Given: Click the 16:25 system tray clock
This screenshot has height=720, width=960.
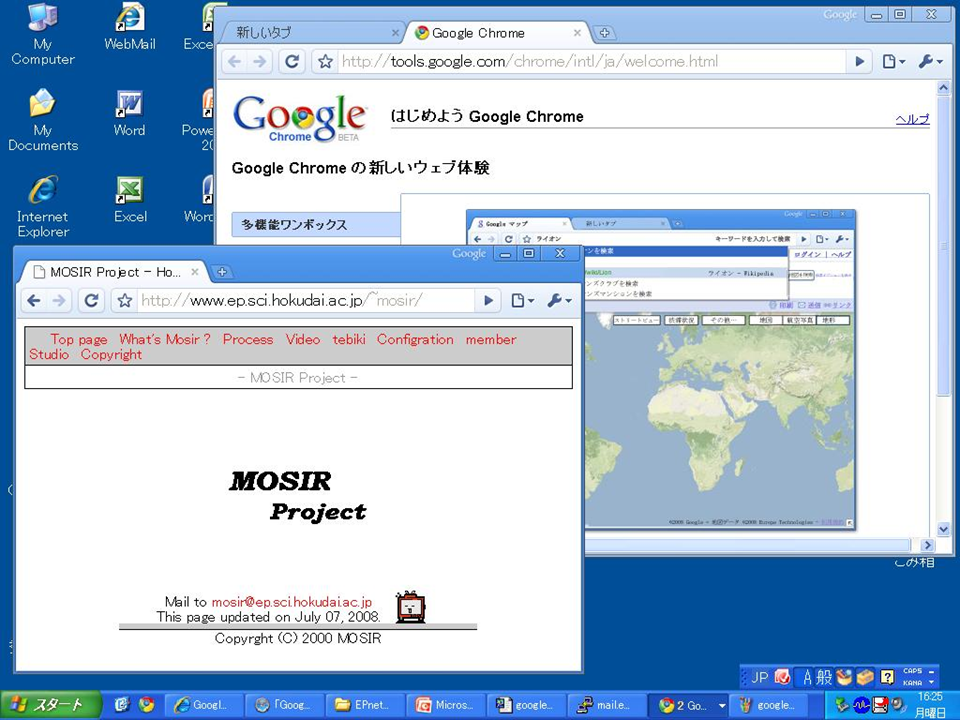Looking at the screenshot, I should [x=930, y=697].
